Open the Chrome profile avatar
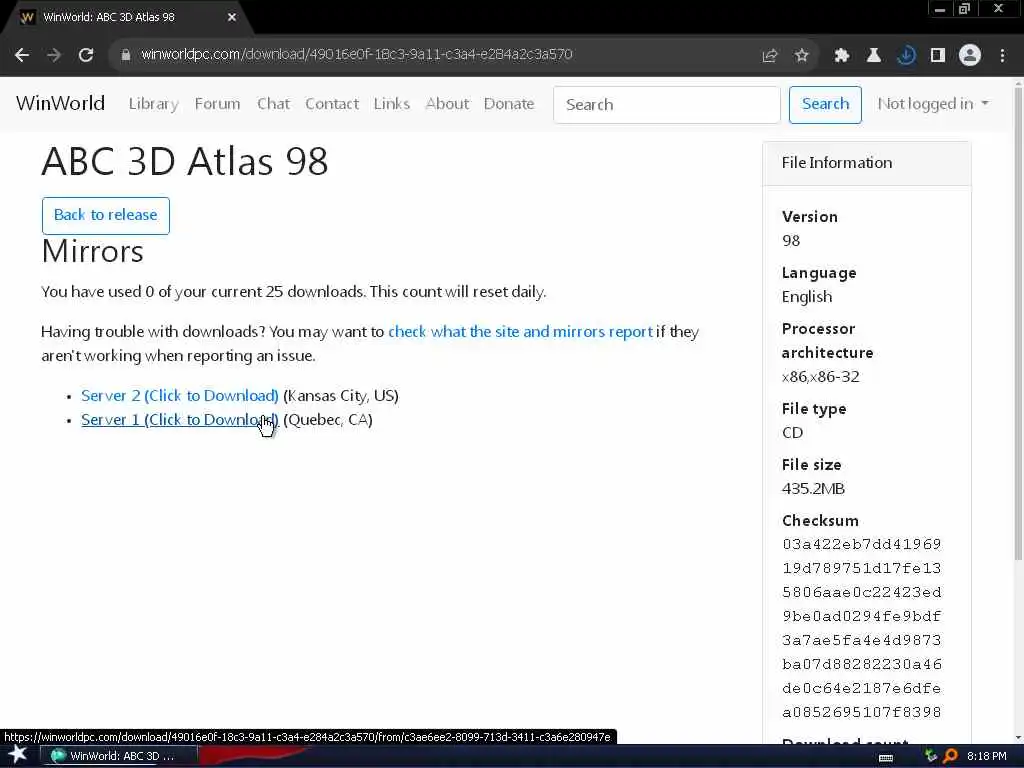Screen dimensions: 1024x768 click(x=970, y=56)
